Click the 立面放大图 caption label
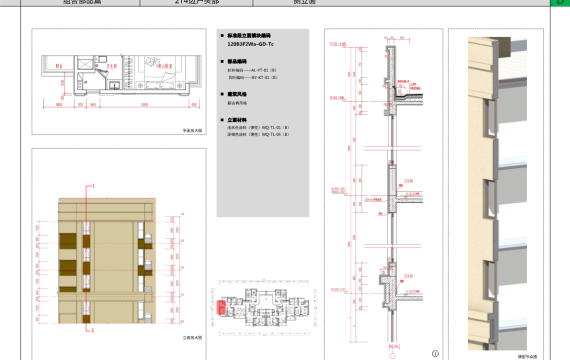Screen dimensions: 570x360 (192, 338)
